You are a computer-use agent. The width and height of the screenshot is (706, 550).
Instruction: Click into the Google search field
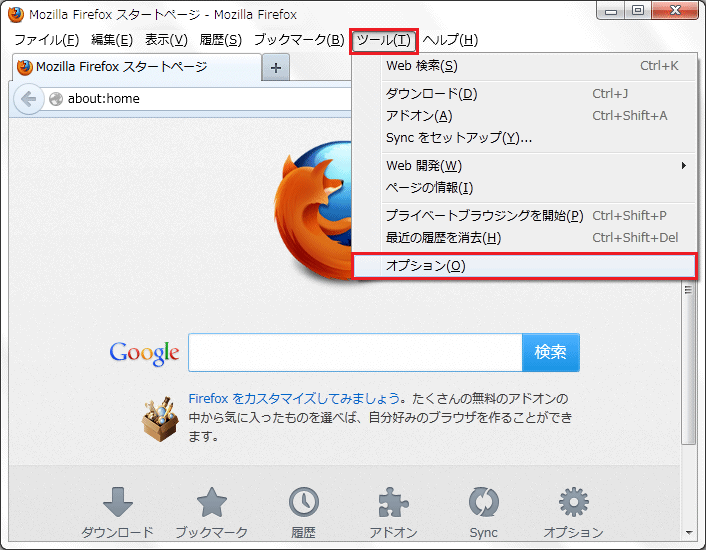354,352
